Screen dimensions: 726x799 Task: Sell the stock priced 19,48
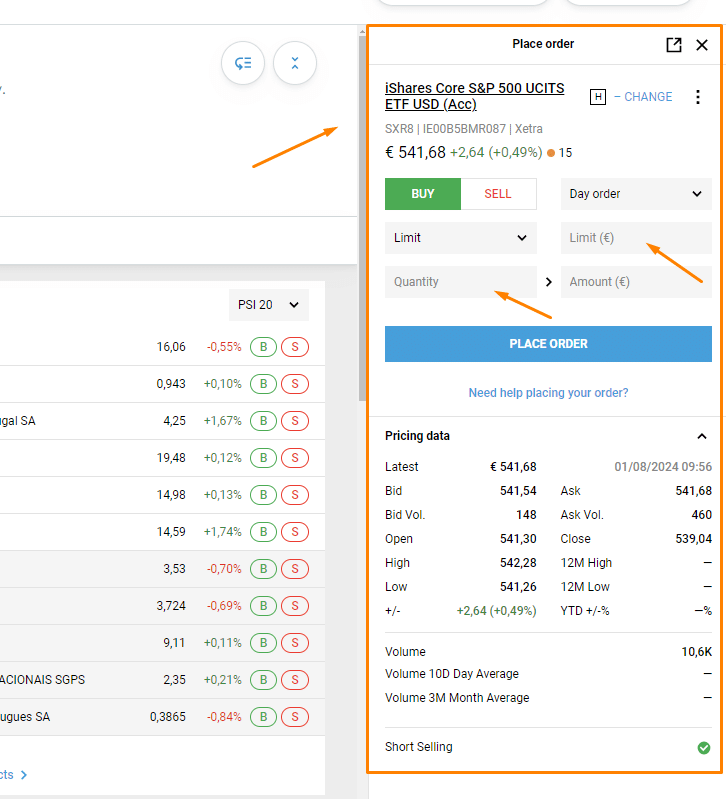[x=295, y=458]
